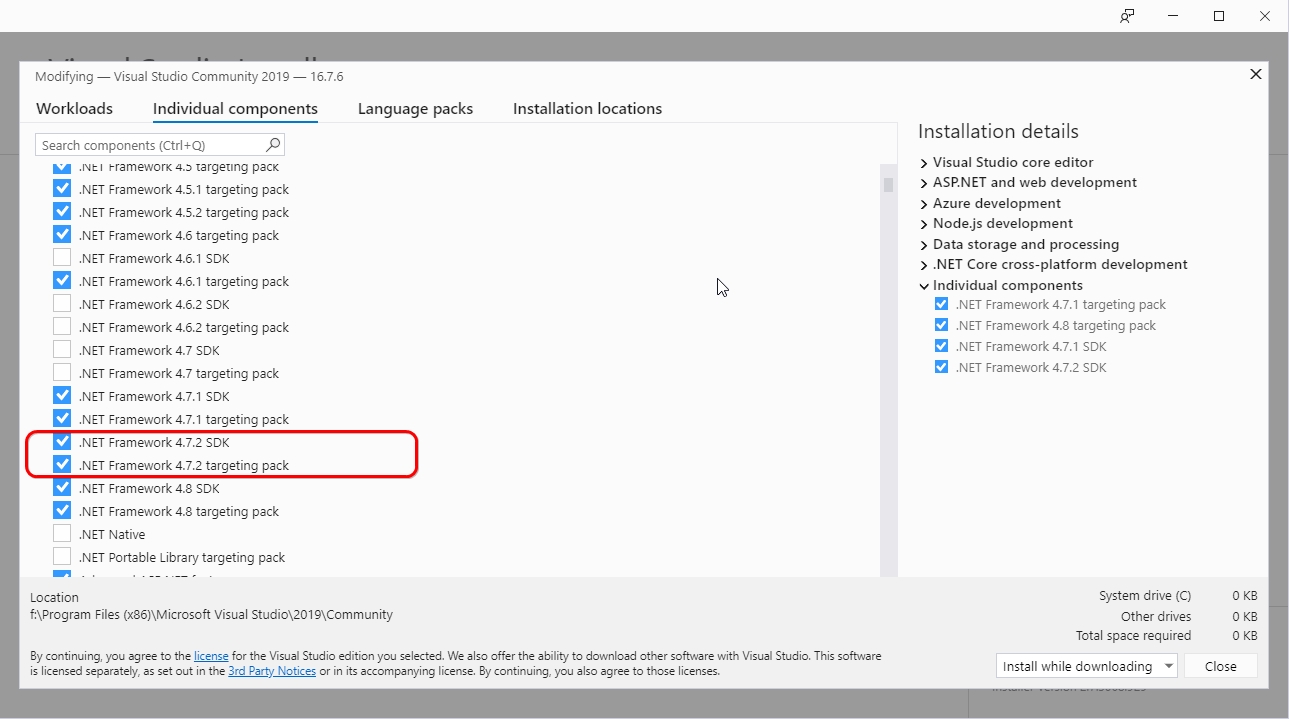Uncheck .NET Framework 4.5.2 targeting pack
The height and width of the screenshot is (719, 1289).
click(x=62, y=212)
